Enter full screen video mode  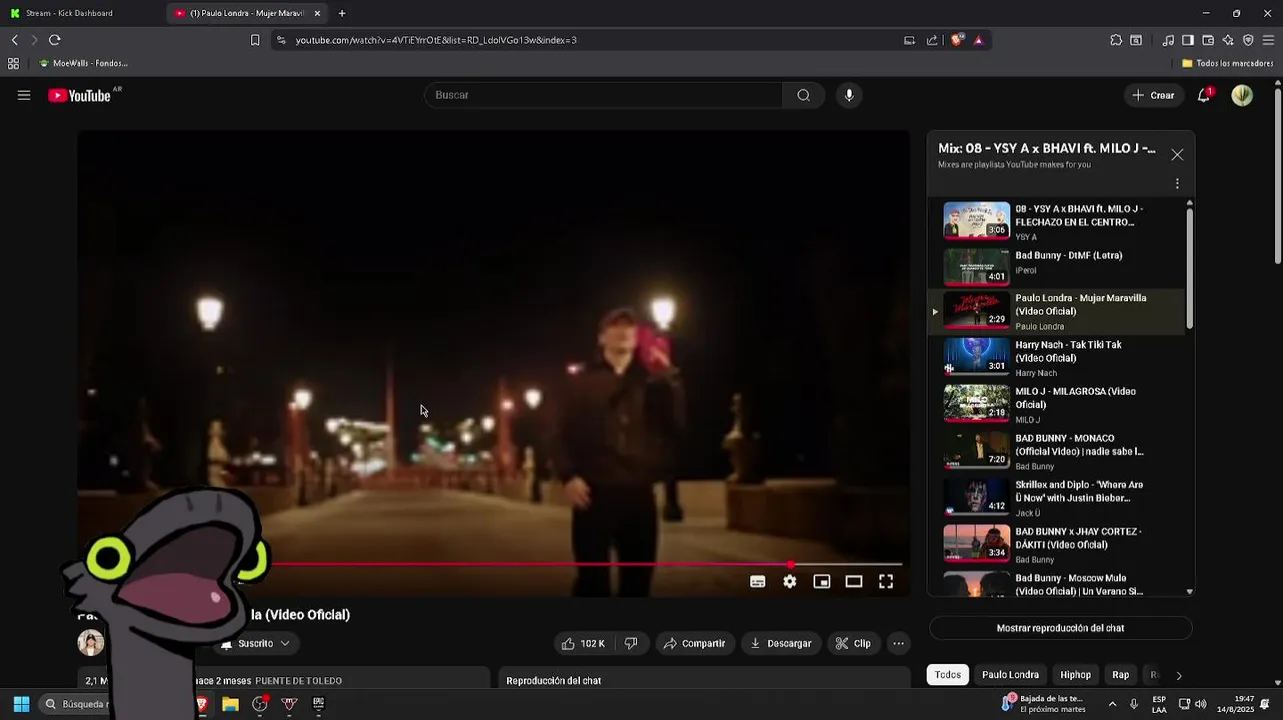pos(886,581)
